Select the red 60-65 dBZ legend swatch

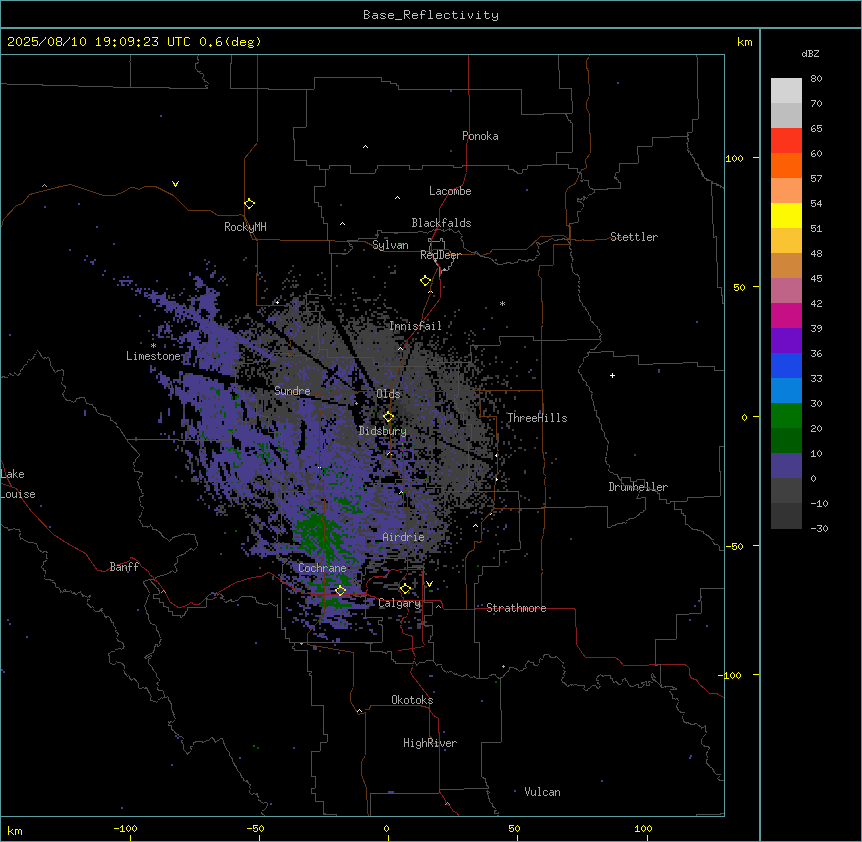click(x=786, y=141)
